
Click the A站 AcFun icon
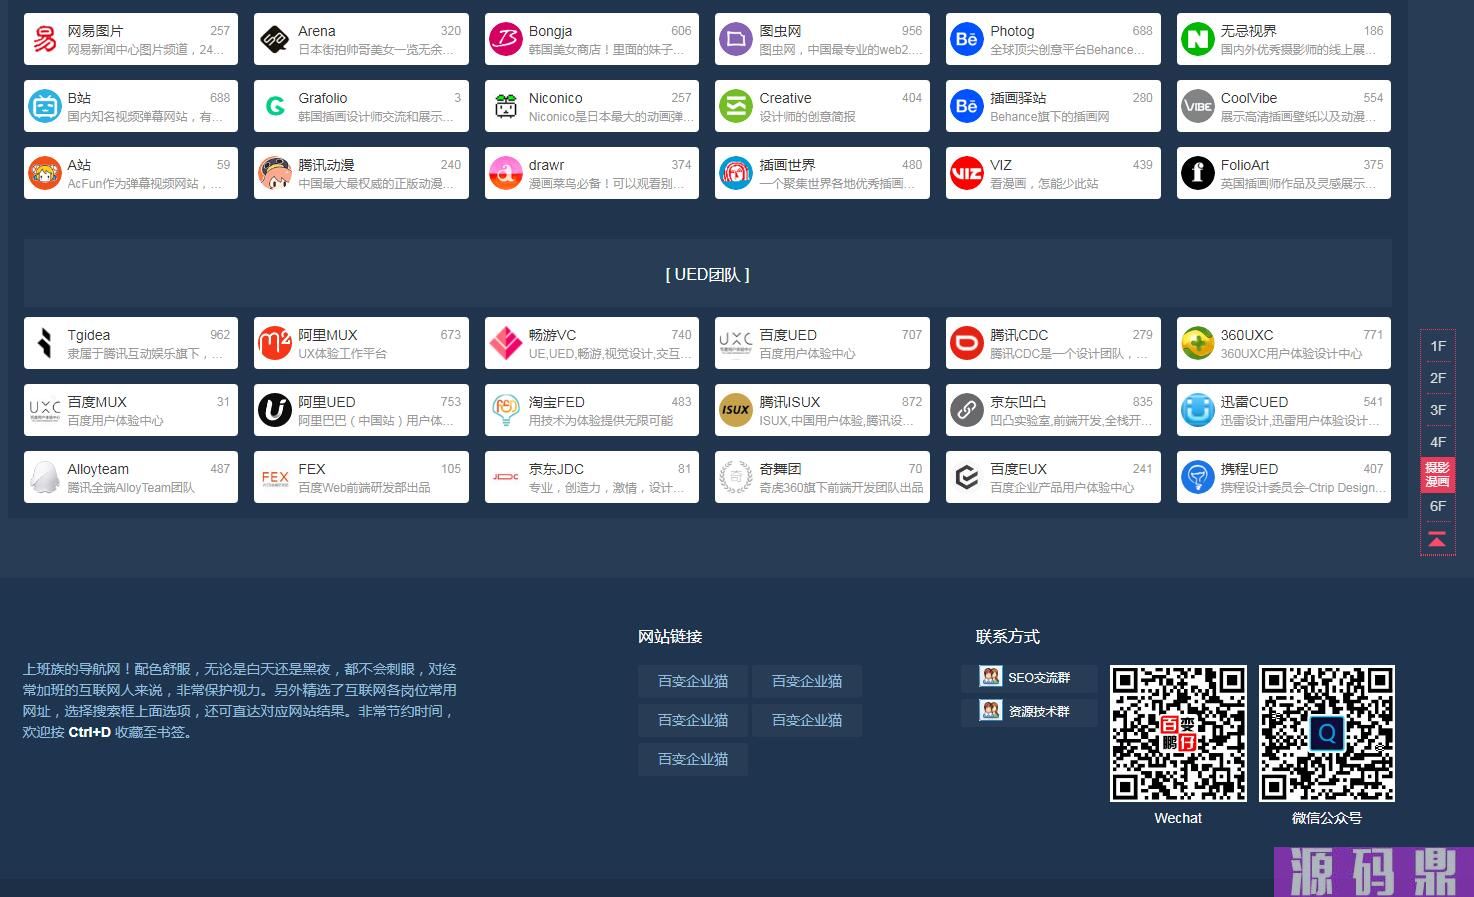(x=45, y=173)
